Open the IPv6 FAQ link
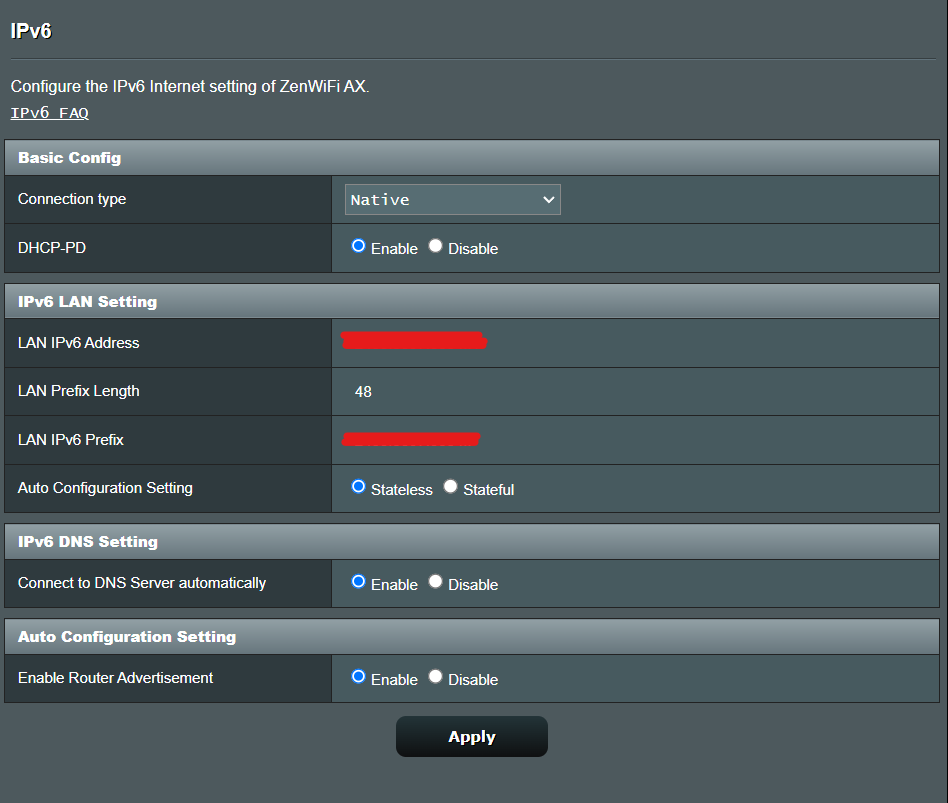Viewport: 948px width, 803px height. pos(49,112)
